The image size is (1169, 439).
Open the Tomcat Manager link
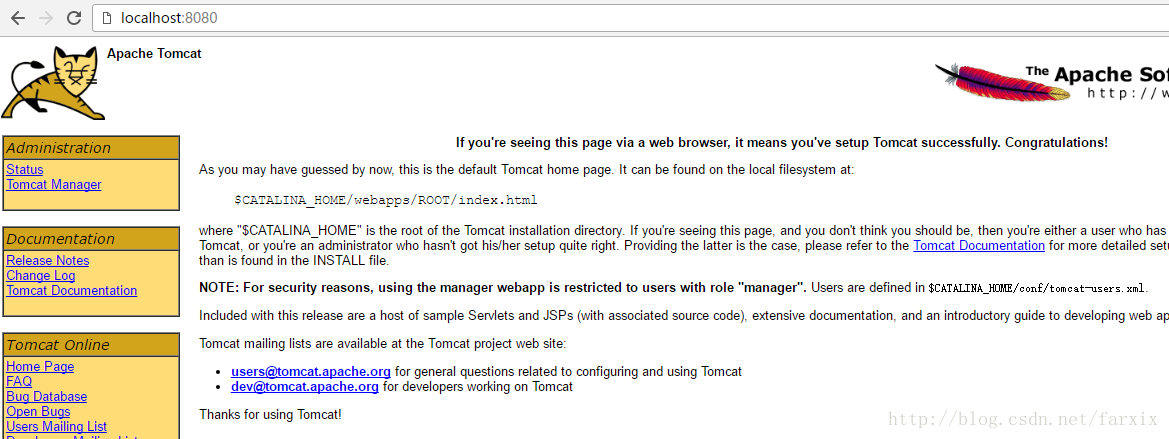54,184
